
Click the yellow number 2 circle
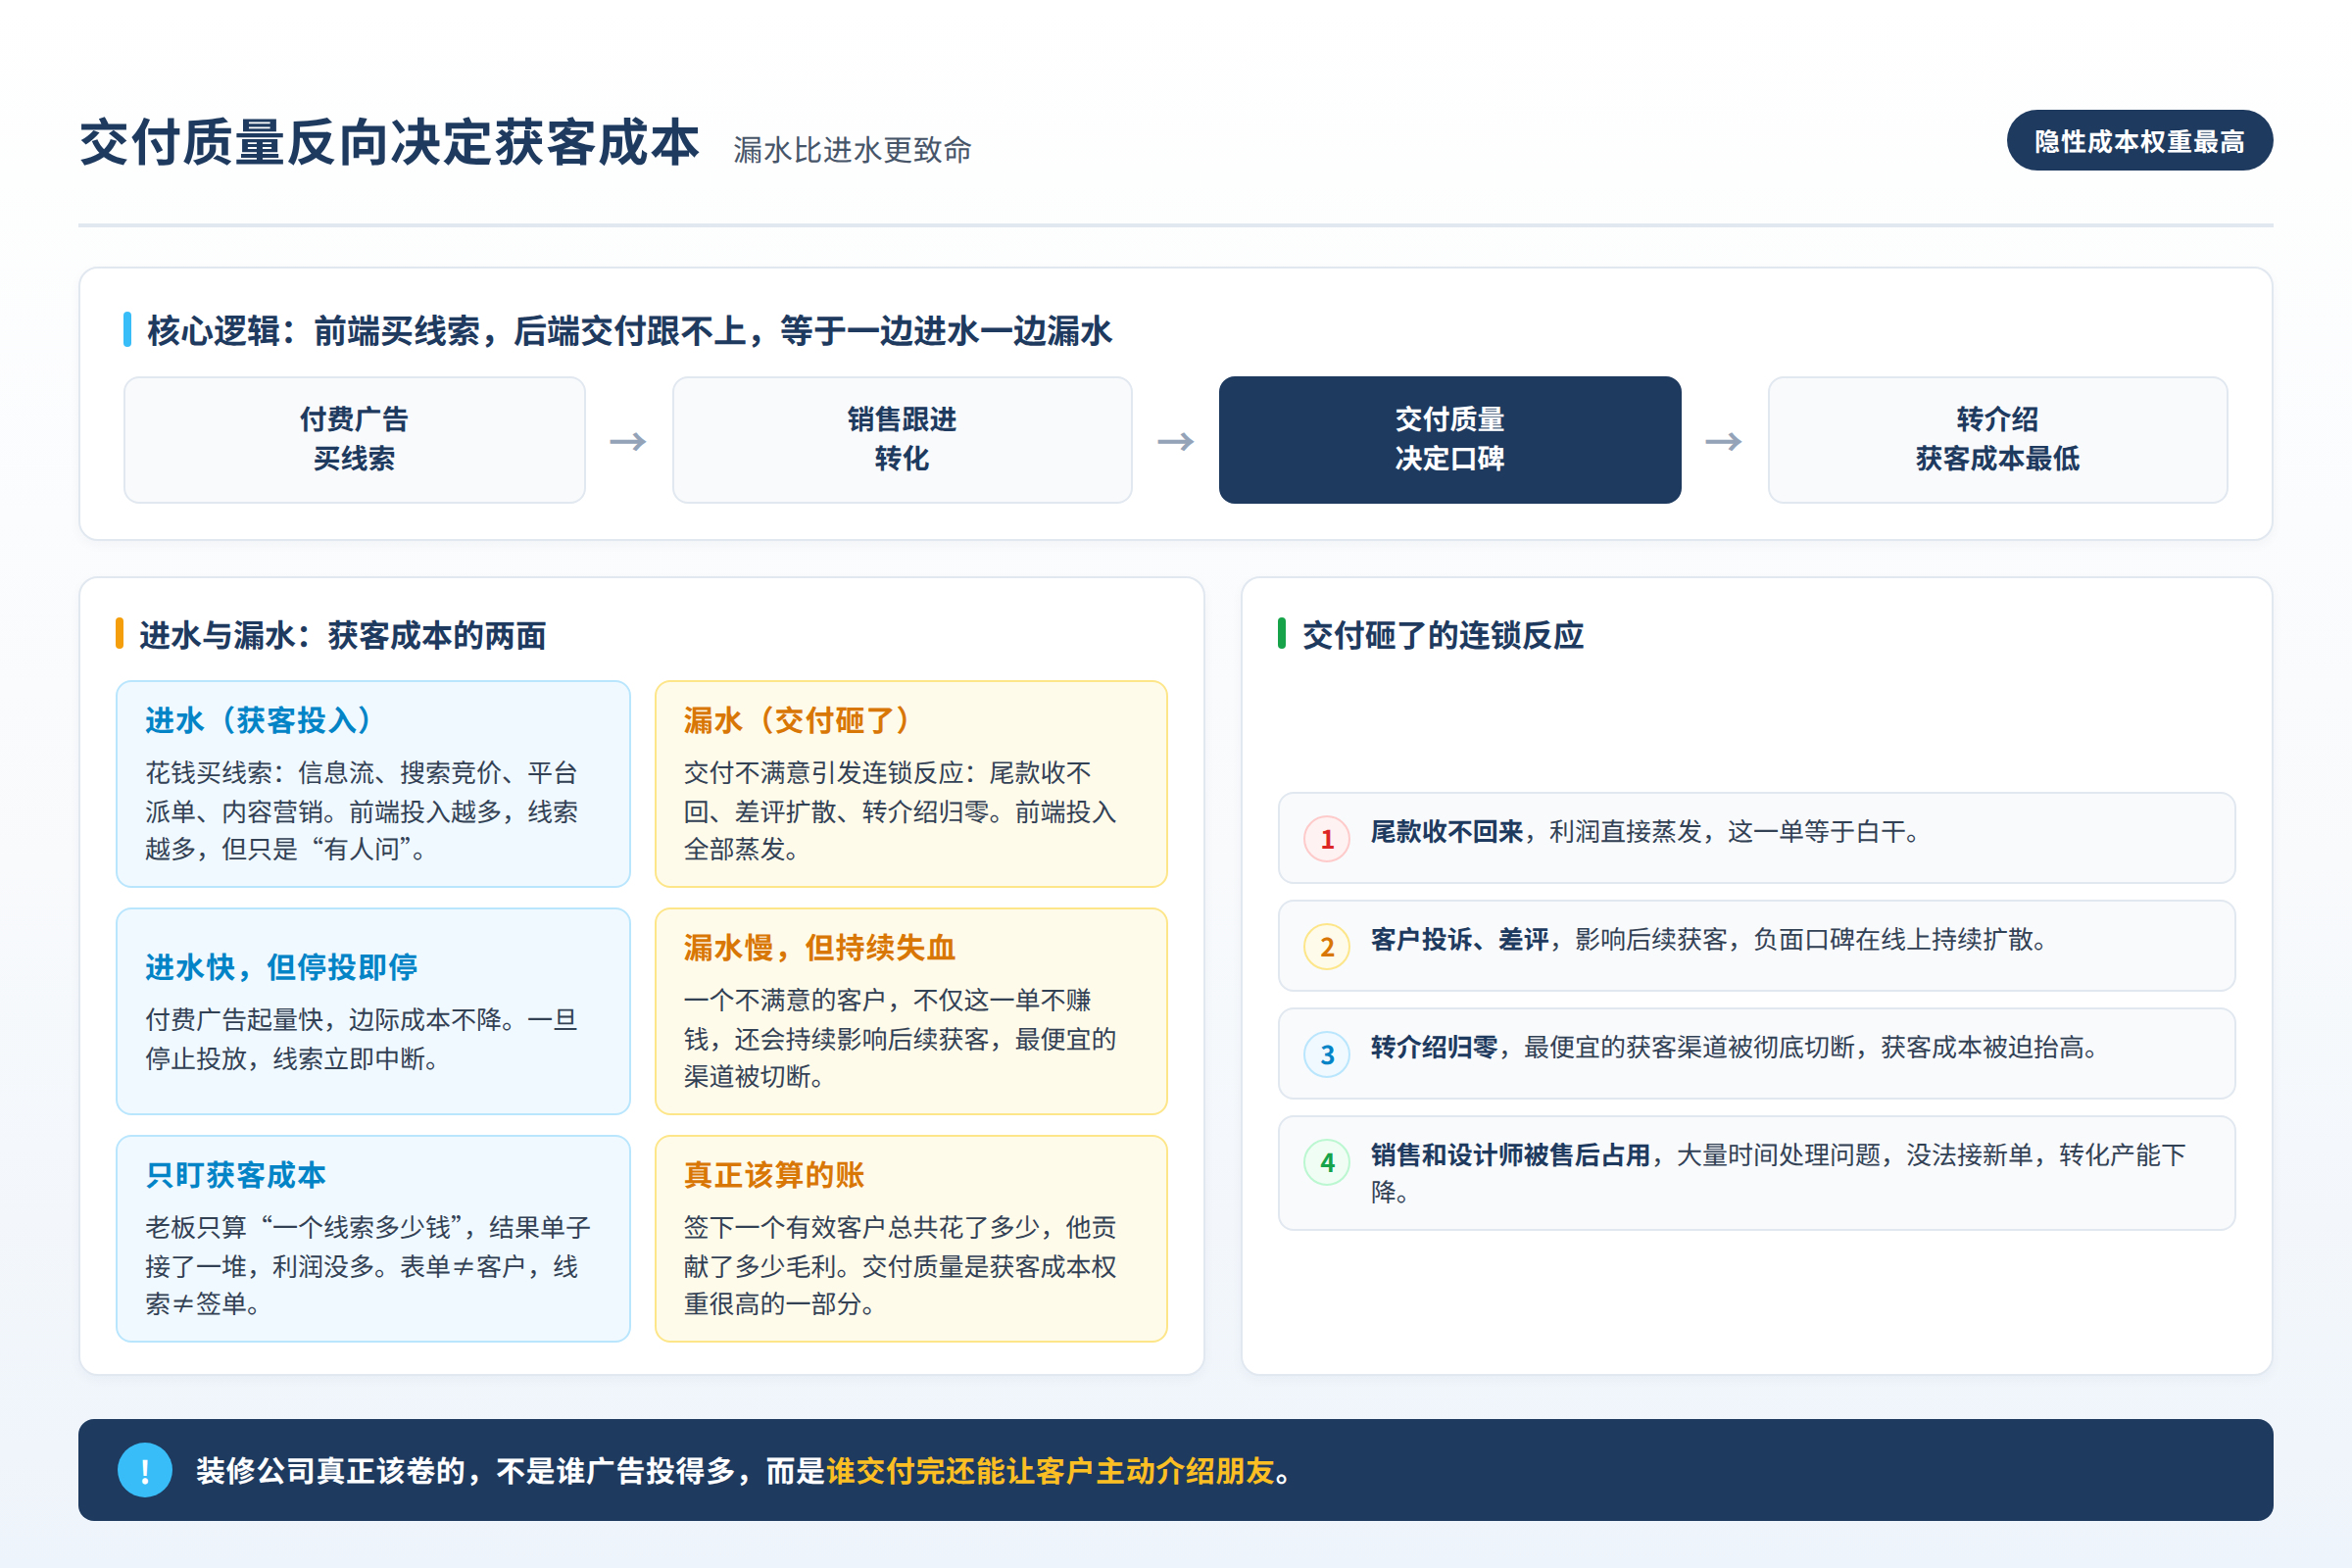point(1326,946)
